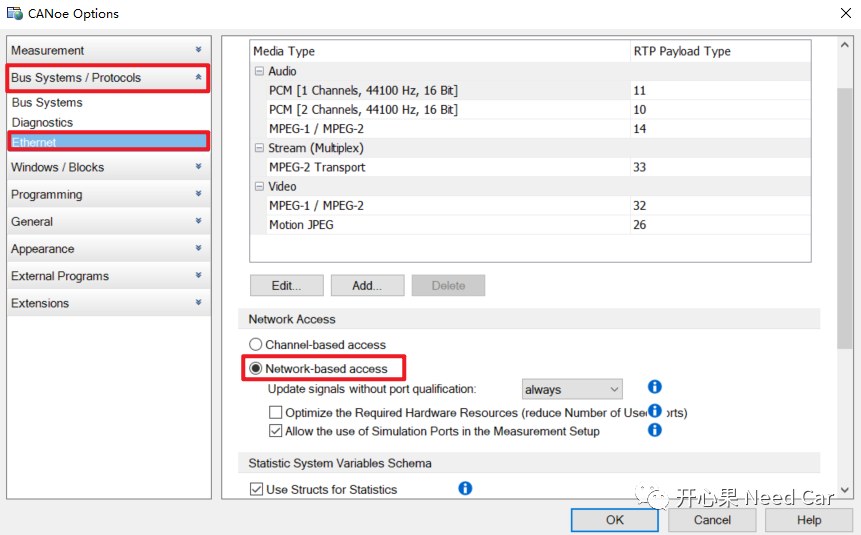The width and height of the screenshot is (861, 535).
Task: Expand the Measurement category
Action: coord(108,51)
